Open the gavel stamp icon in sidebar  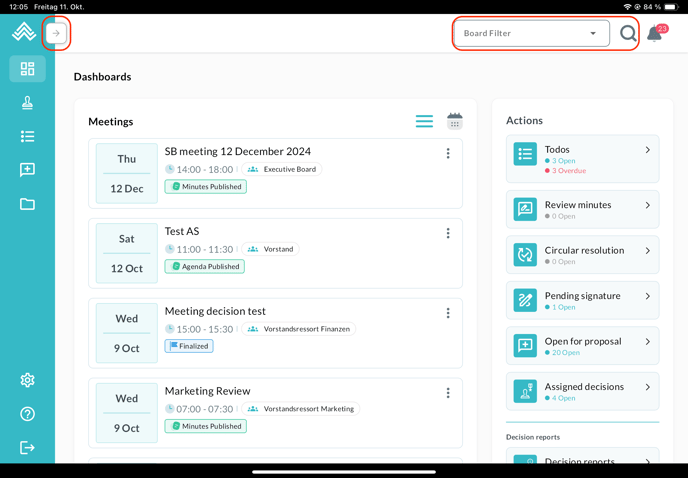point(27,103)
